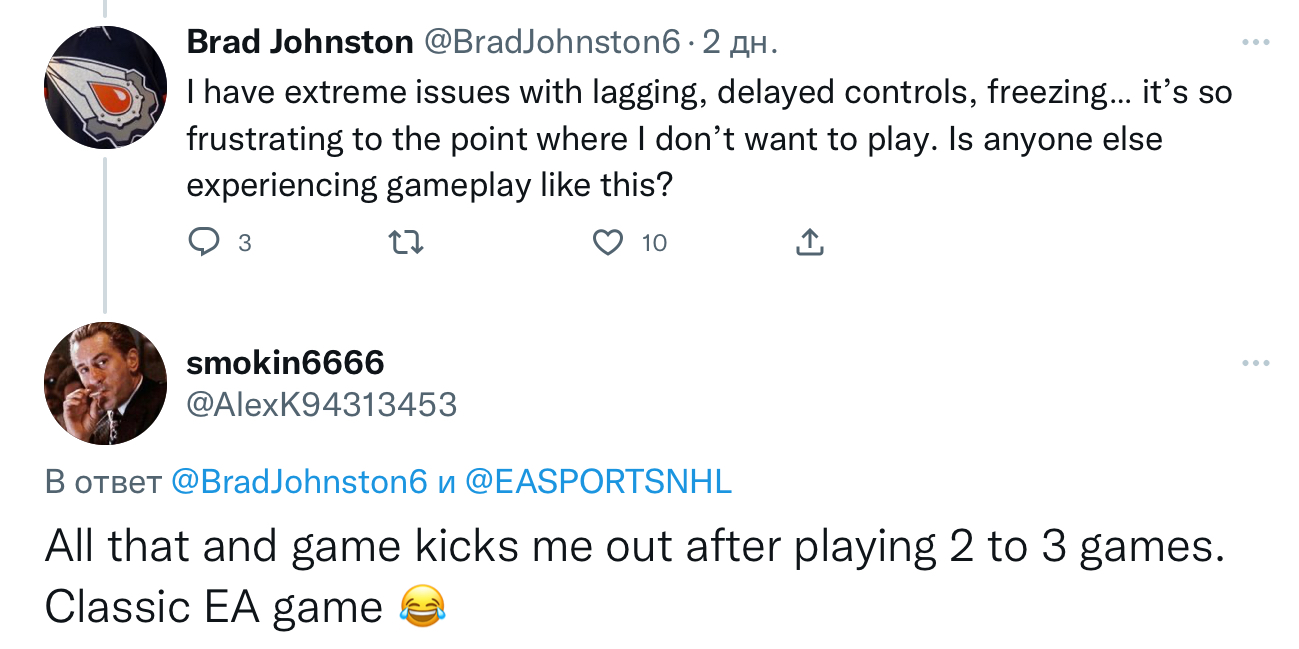Click the retweet icon
This screenshot has width=1299, height=649.
[x=406, y=242]
